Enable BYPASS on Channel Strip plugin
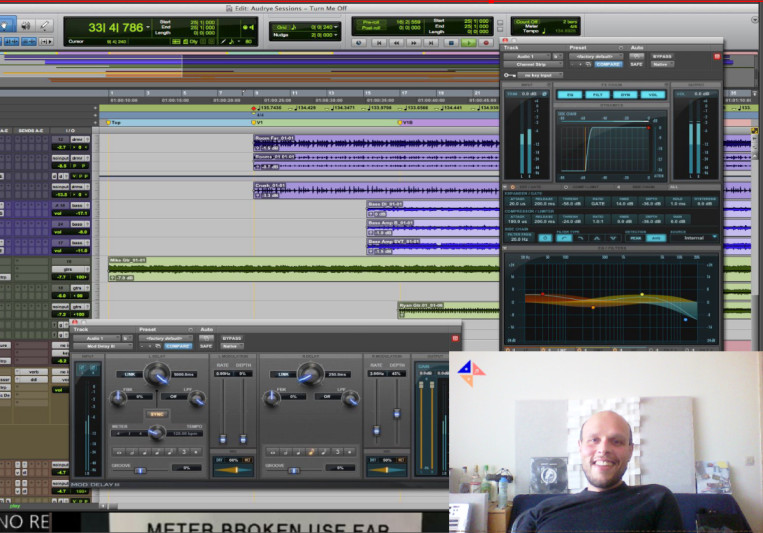 pyautogui.click(x=662, y=56)
